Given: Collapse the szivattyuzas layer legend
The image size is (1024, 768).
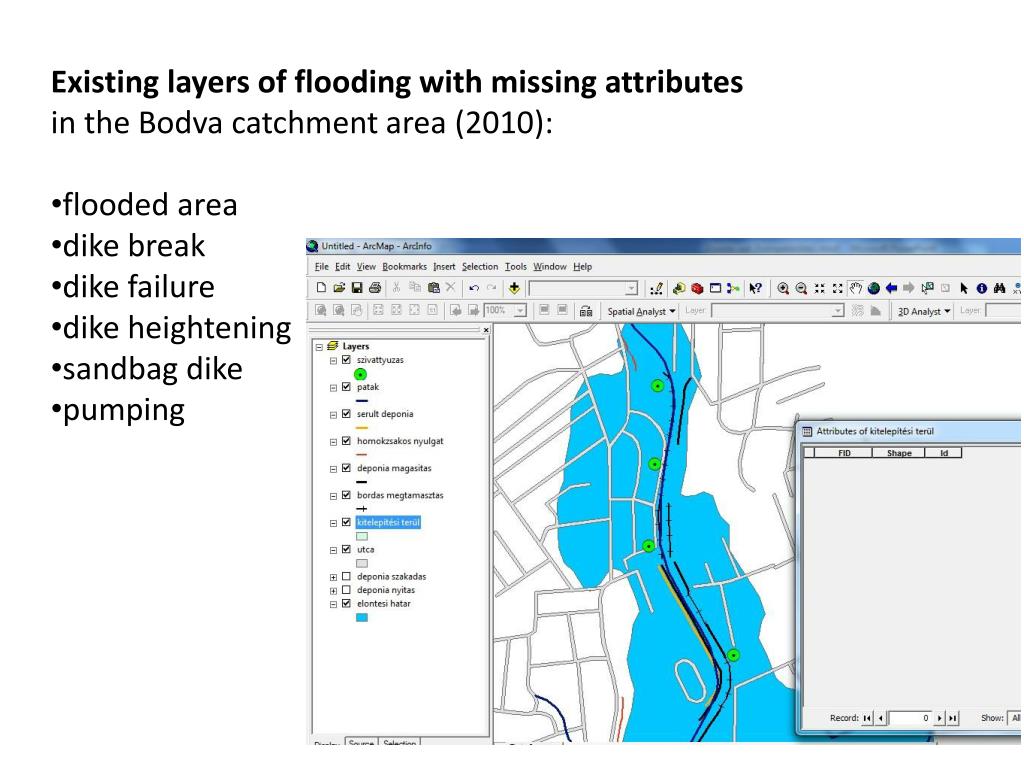Looking at the screenshot, I should tap(333, 360).
